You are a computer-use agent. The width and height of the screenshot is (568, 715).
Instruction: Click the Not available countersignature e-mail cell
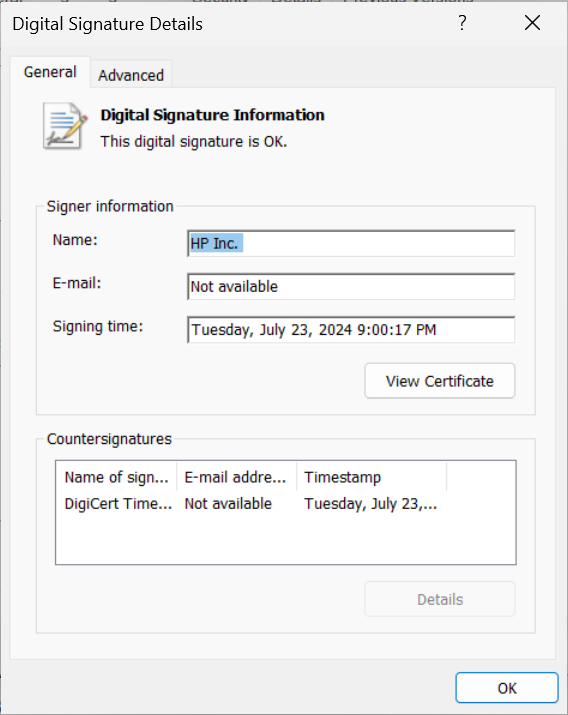click(228, 503)
